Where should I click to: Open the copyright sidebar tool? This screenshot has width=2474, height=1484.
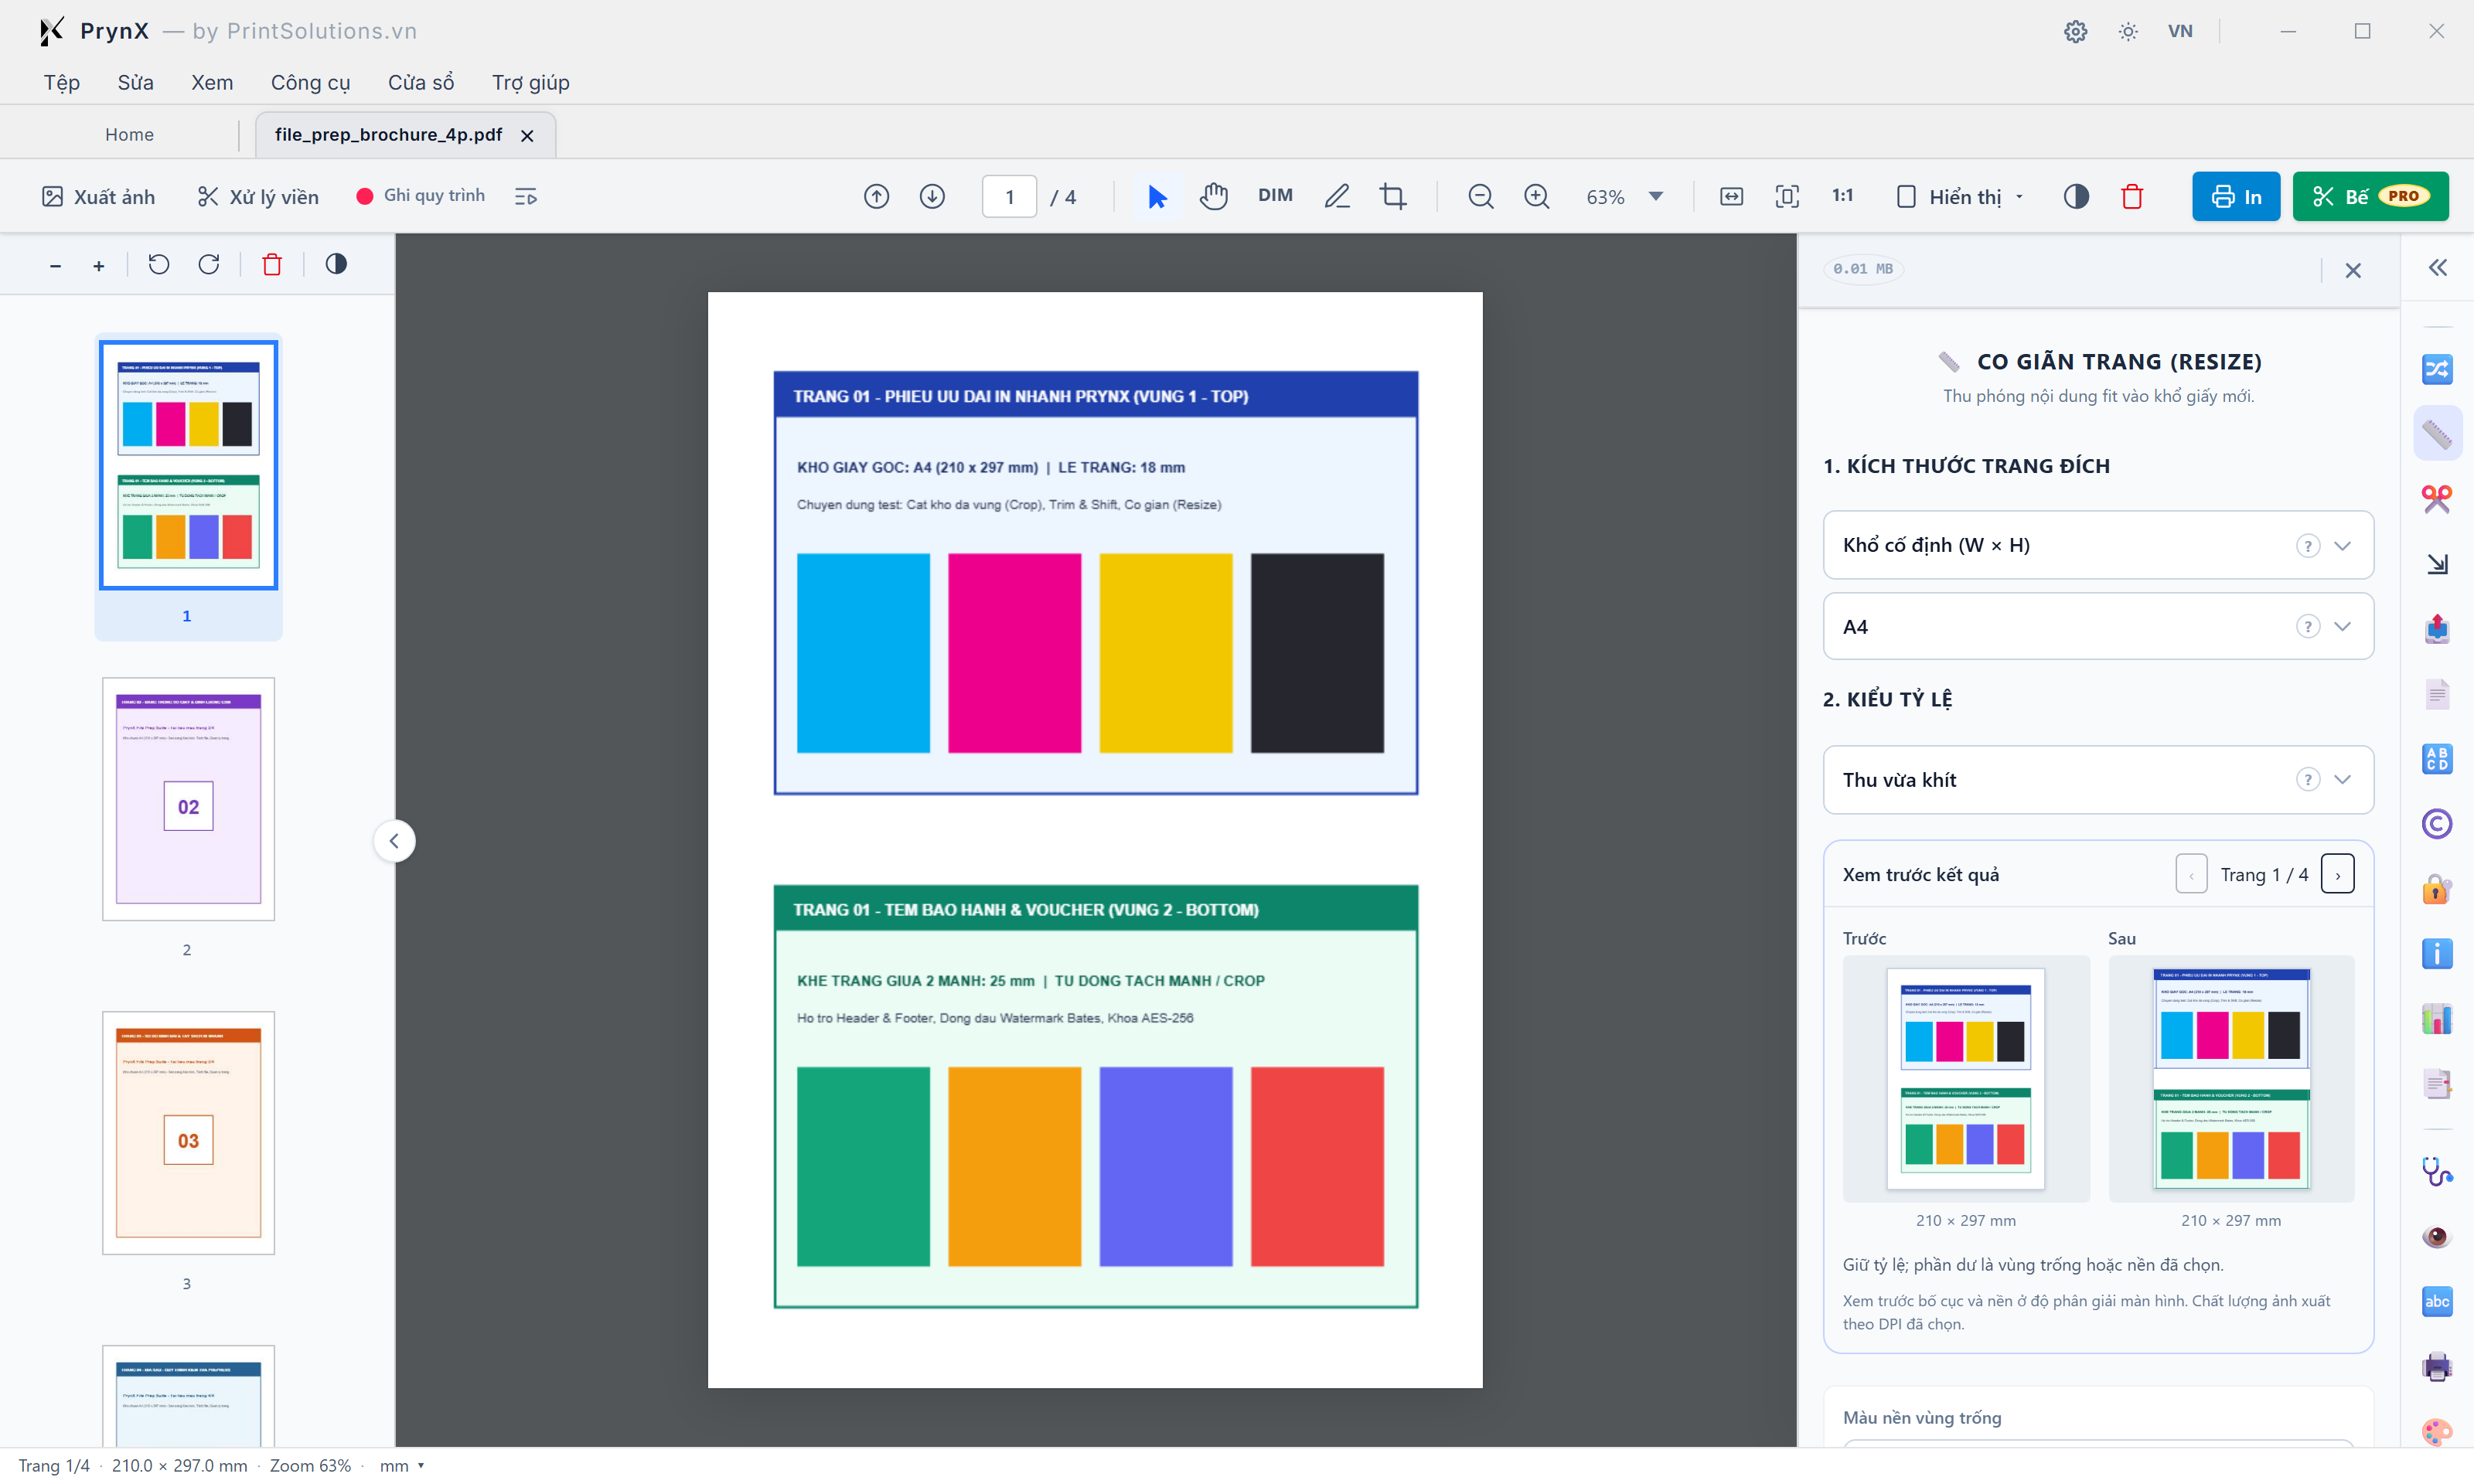(x=2437, y=824)
